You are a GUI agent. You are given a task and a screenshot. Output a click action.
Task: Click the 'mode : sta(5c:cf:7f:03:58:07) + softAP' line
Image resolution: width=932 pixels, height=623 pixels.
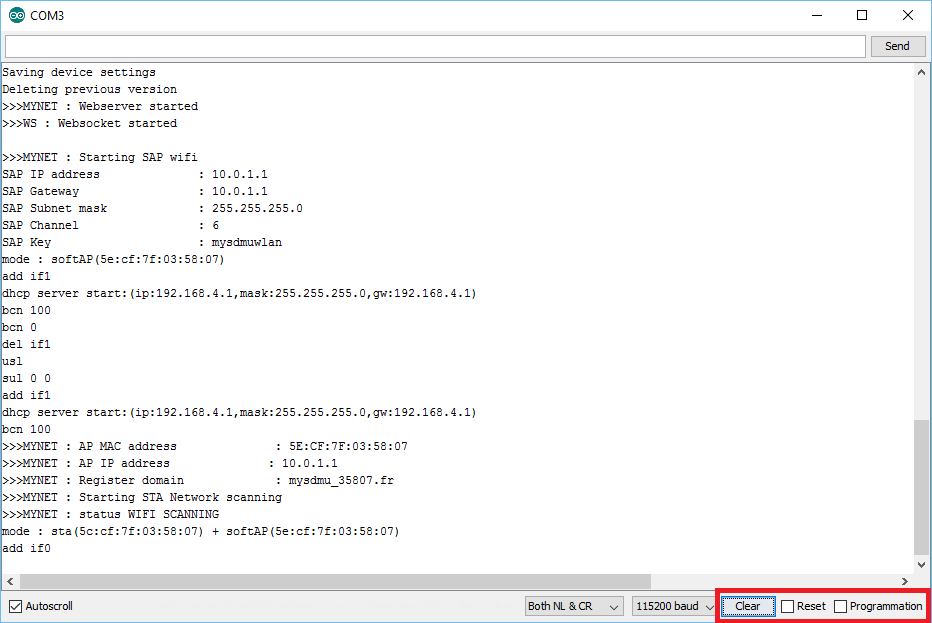pos(201,531)
